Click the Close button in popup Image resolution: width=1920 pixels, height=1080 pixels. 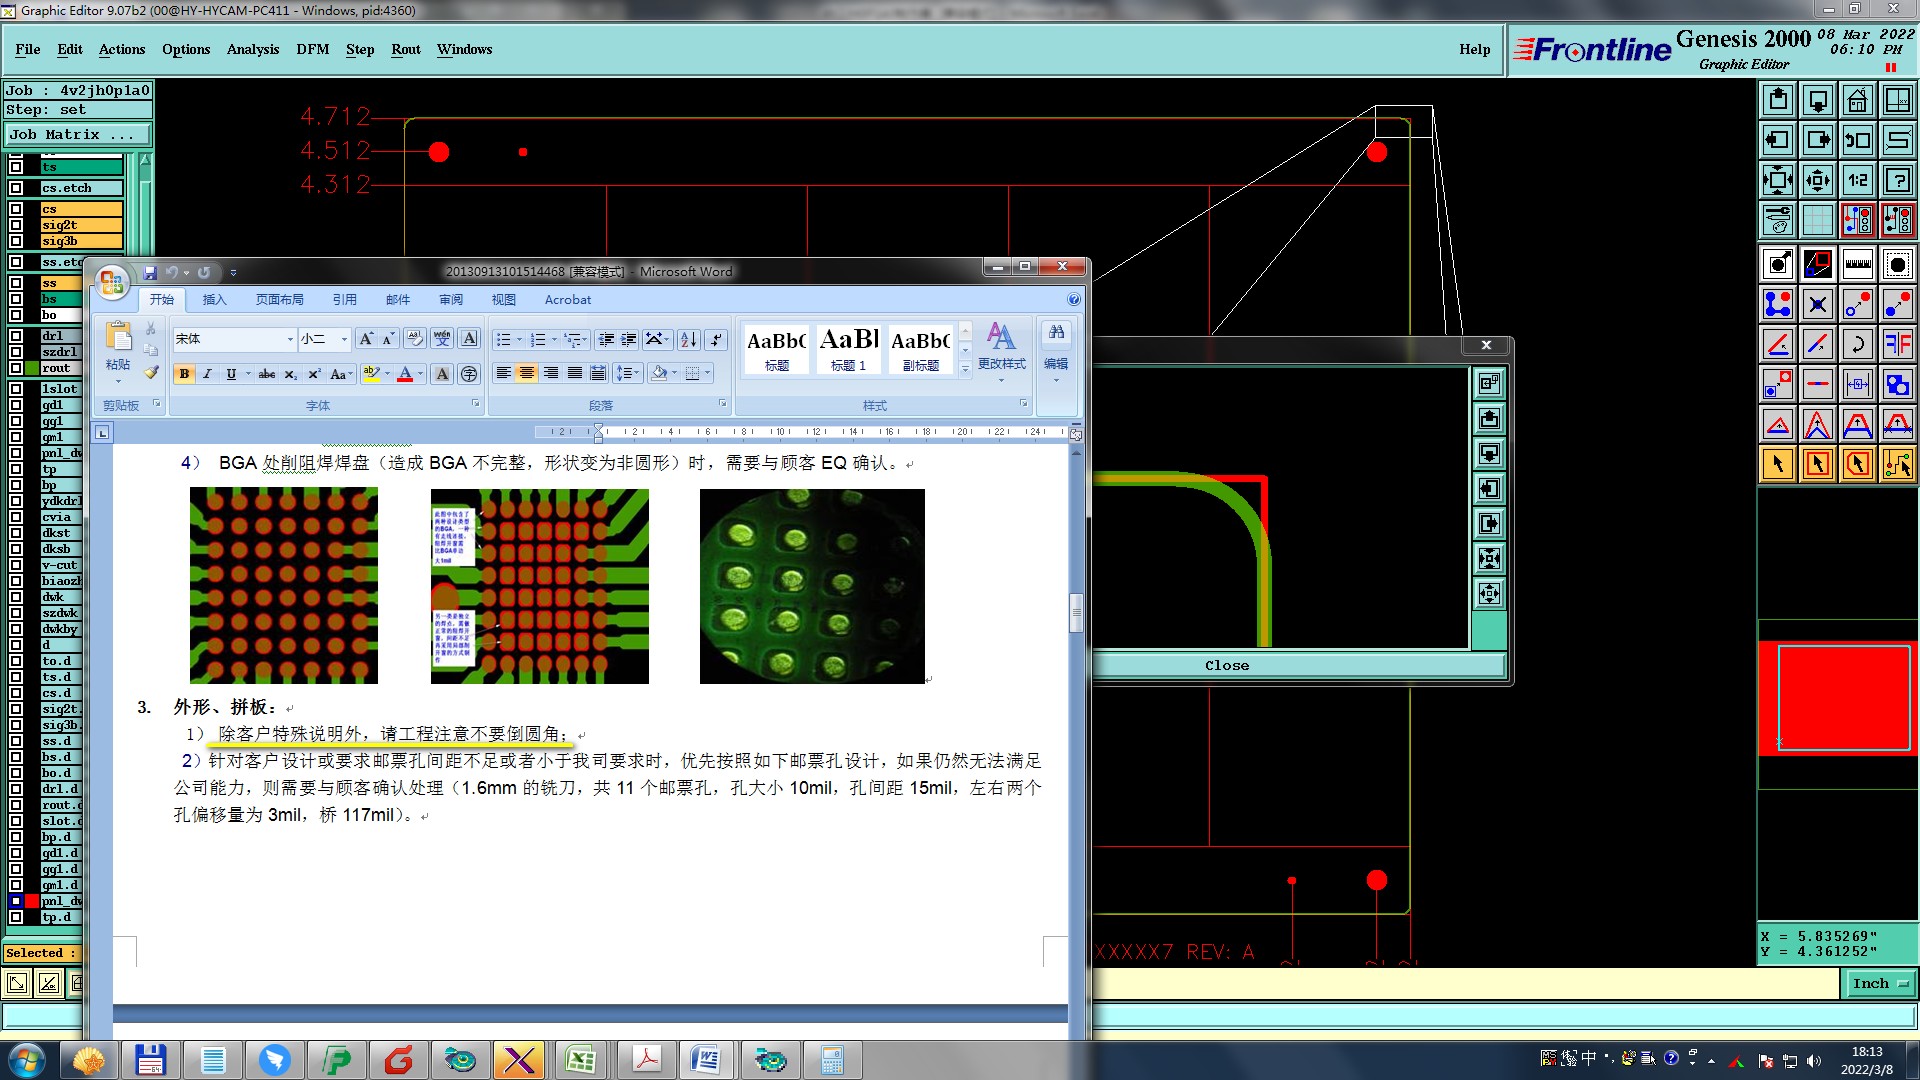[x=1226, y=666]
